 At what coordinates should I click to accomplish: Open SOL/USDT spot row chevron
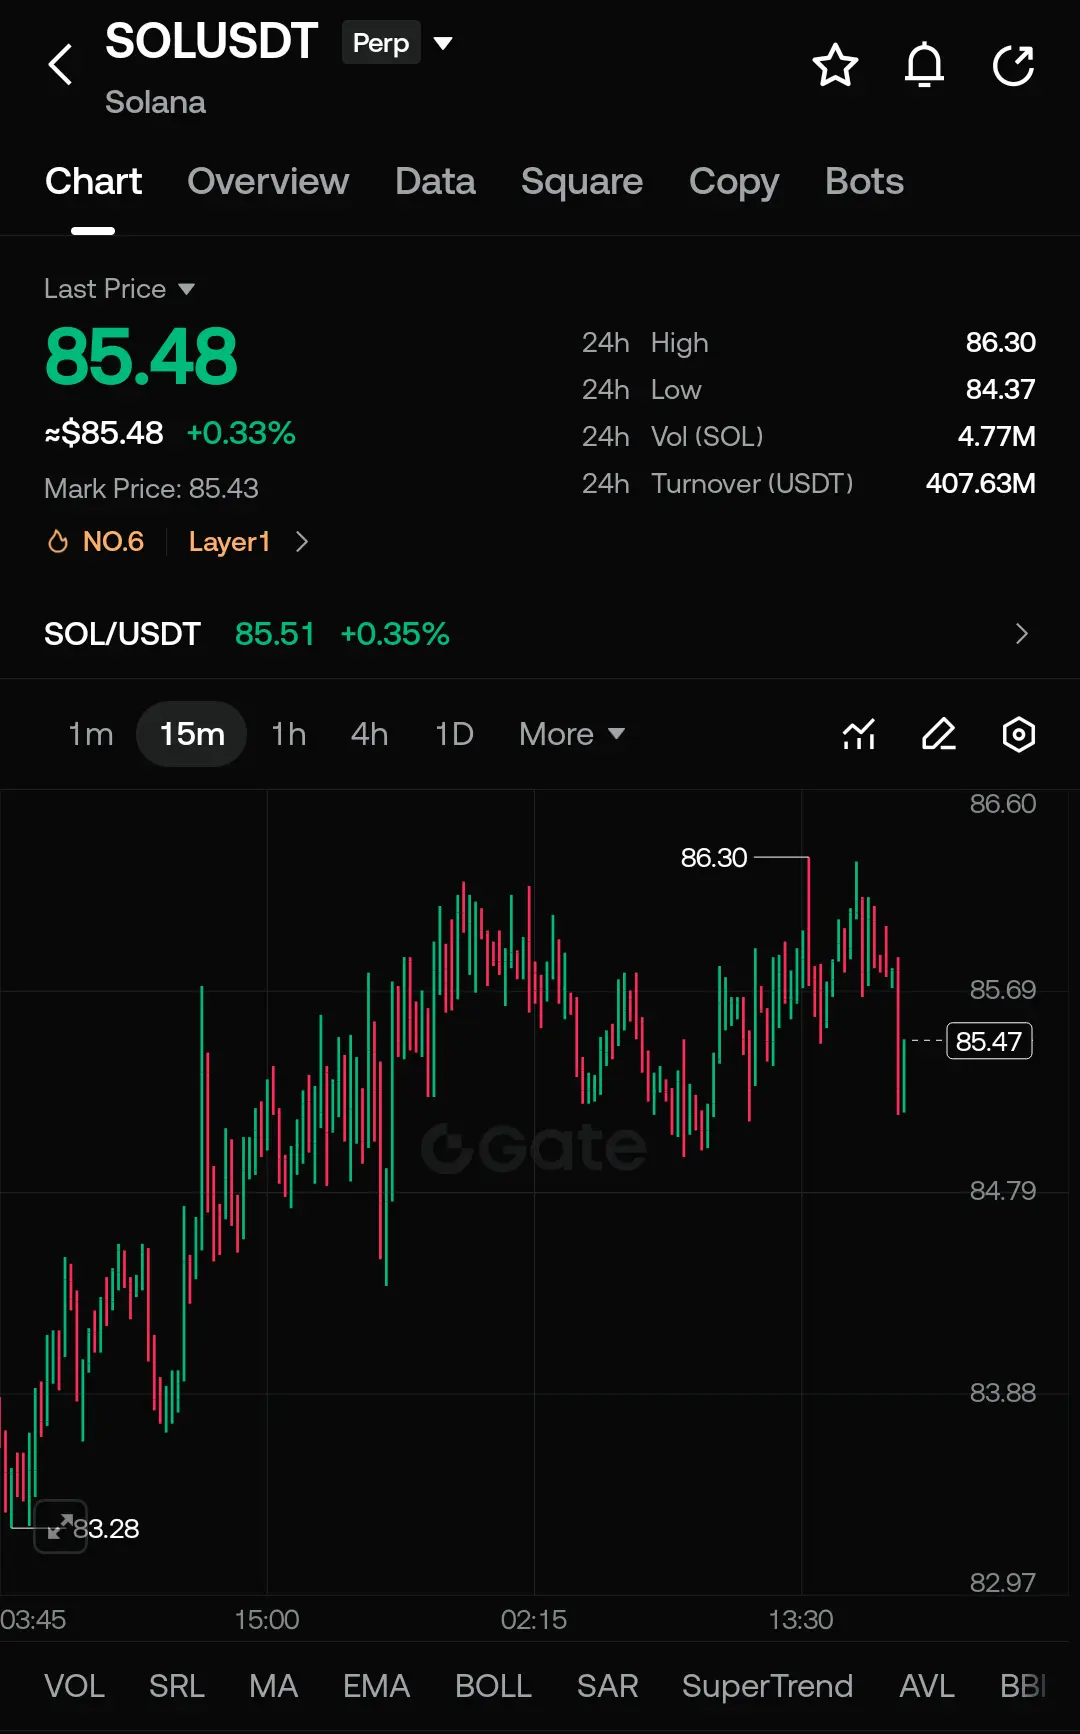pos(1021,634)
